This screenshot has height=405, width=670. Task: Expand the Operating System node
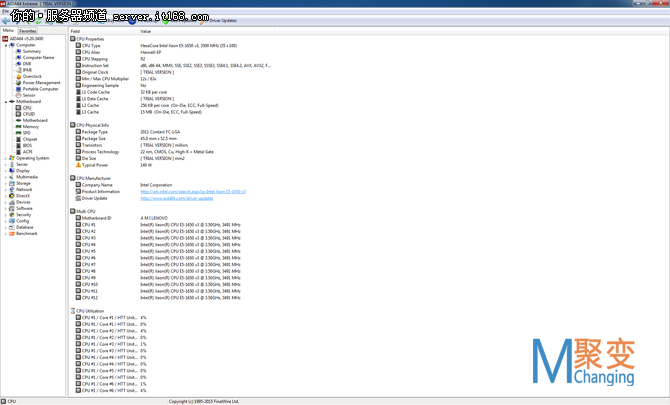coord(6,158)
